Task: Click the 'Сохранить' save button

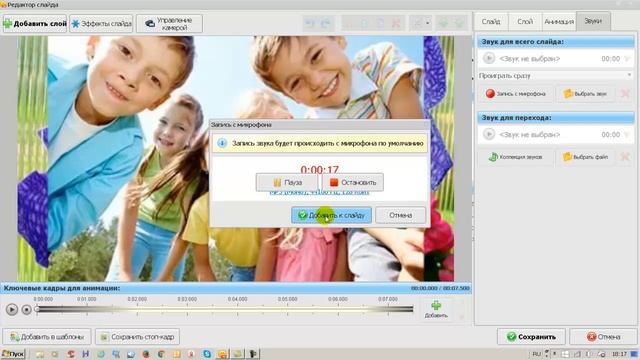Action: (531, 337)
